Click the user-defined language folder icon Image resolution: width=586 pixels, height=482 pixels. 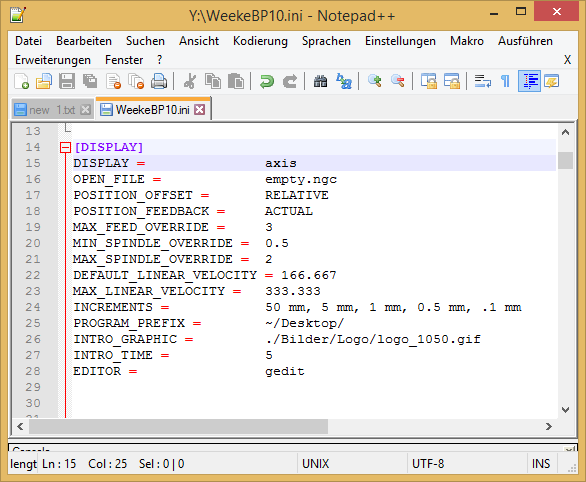click(552, 81)
